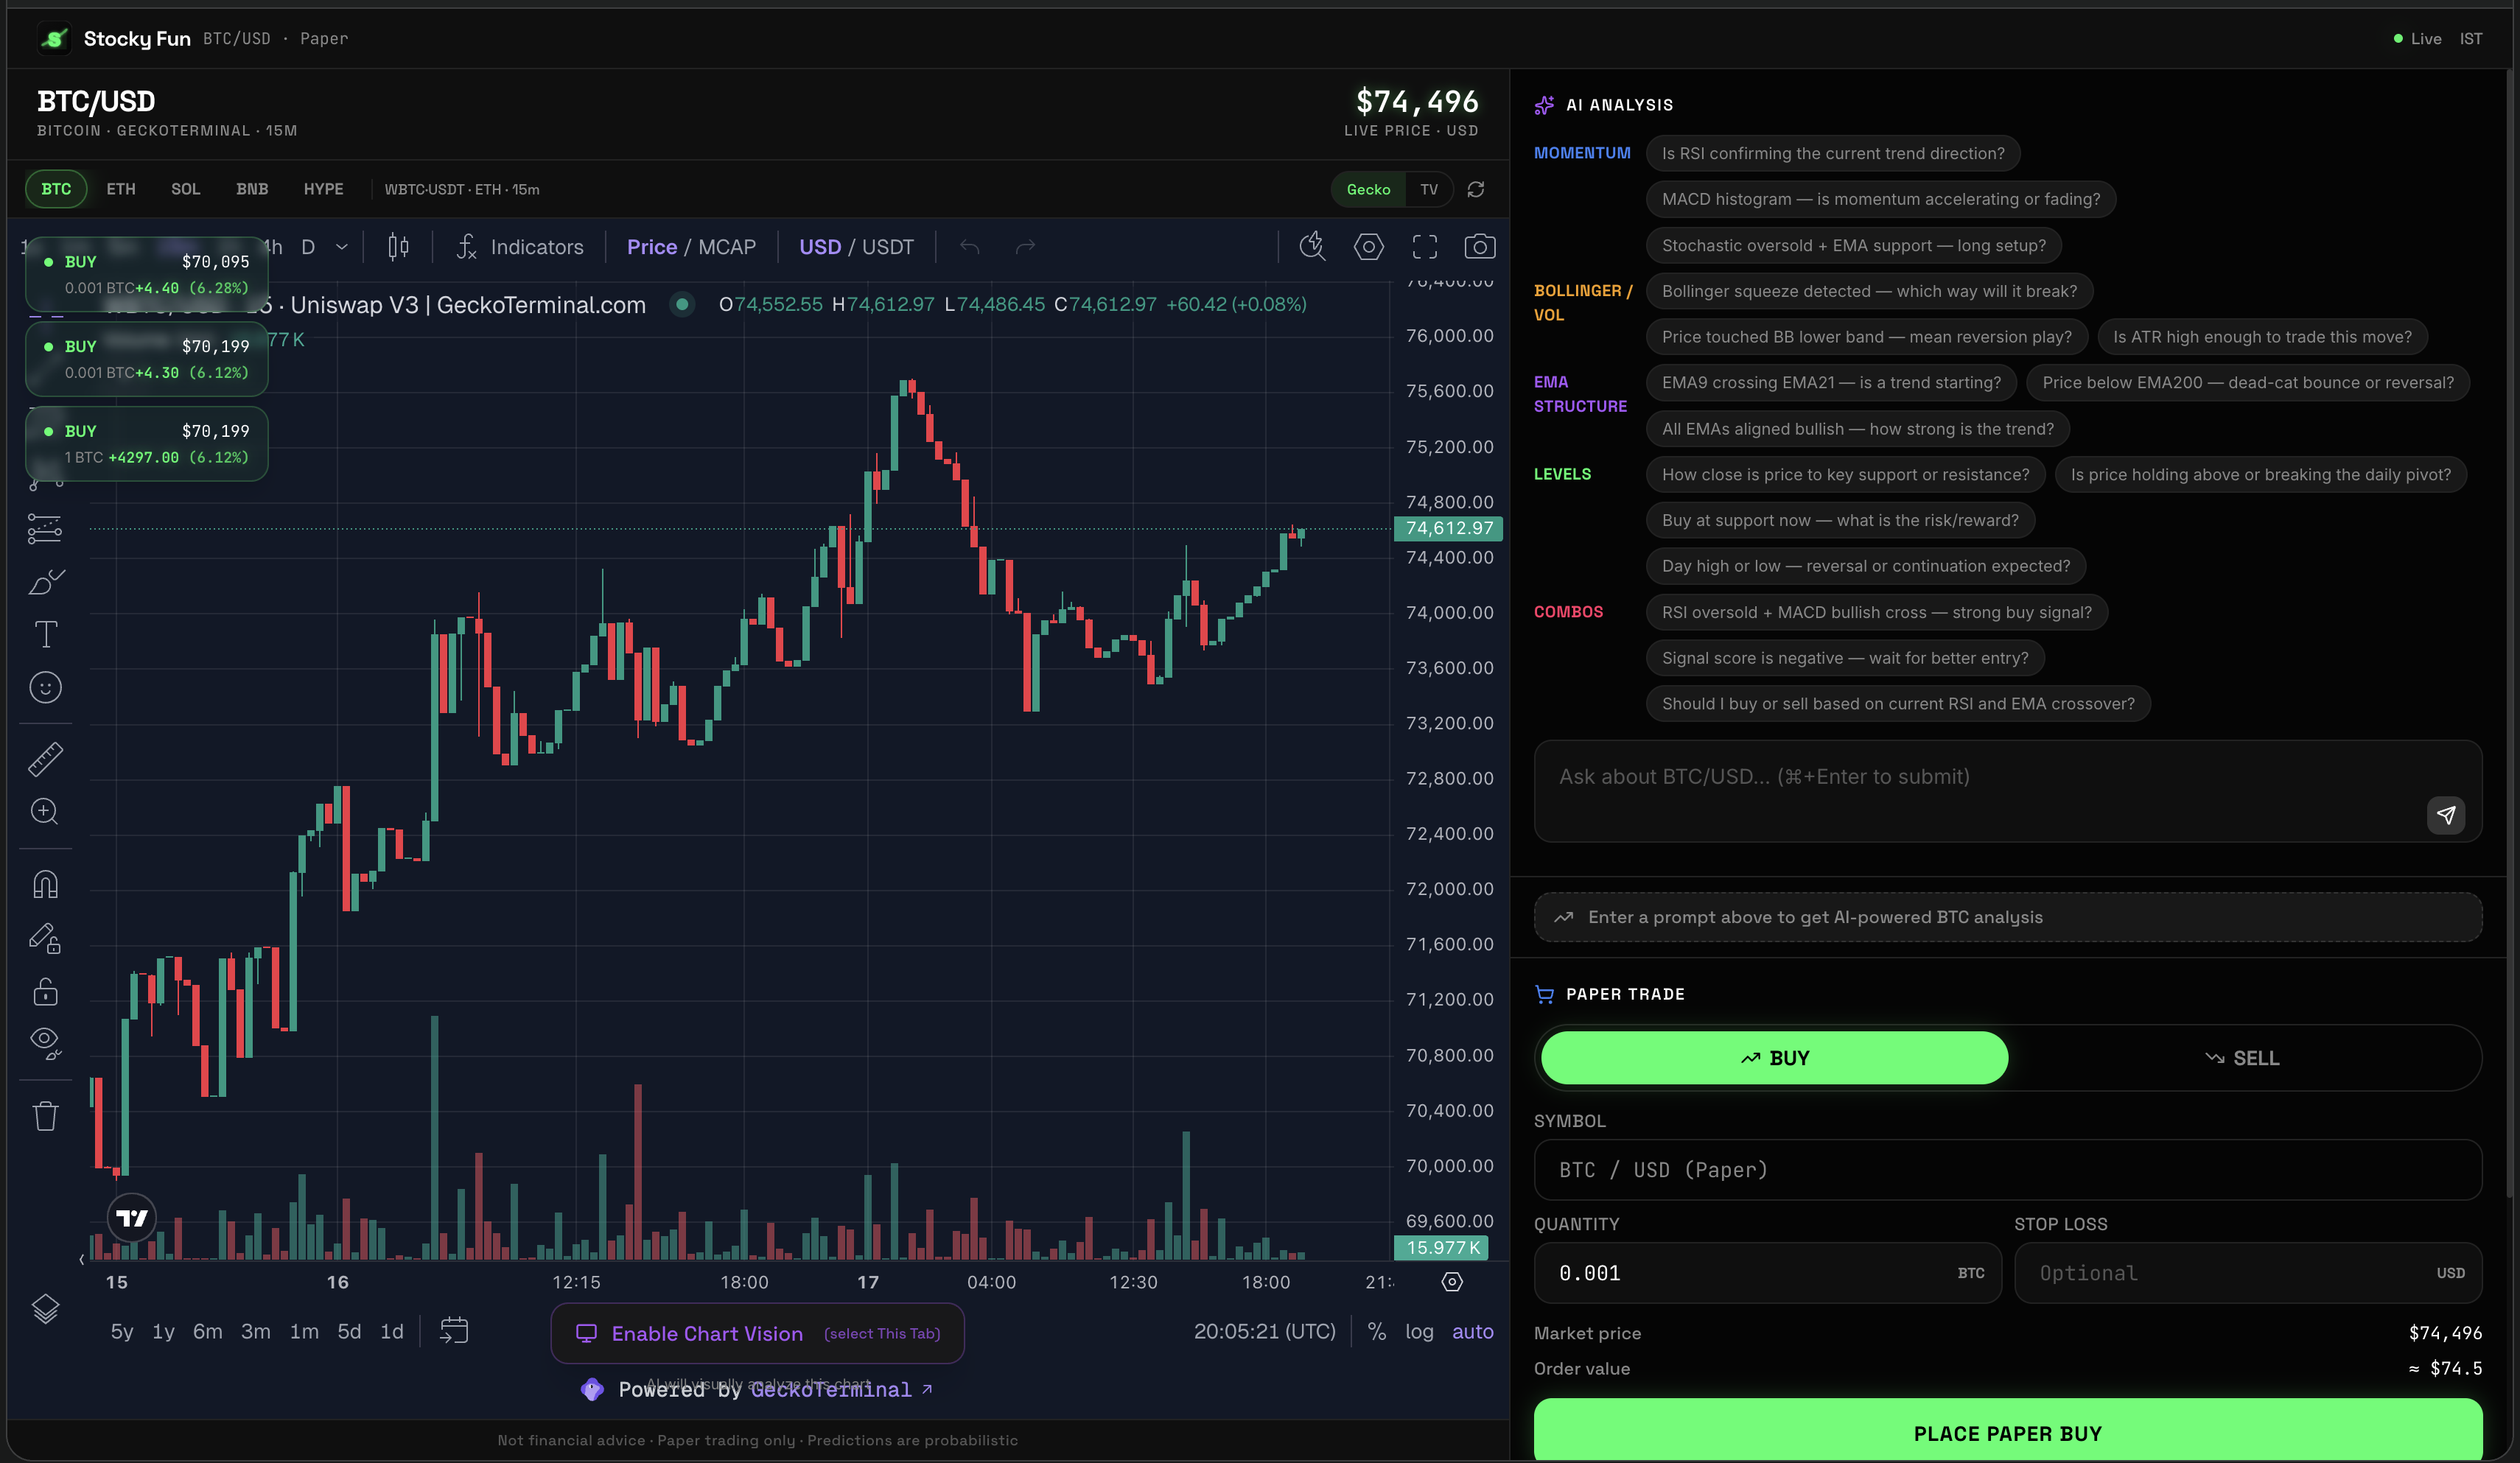Viewport: 2520px width, 1463px height.
Task: Select the ruler measurement tool
Action: coord(45,758)
